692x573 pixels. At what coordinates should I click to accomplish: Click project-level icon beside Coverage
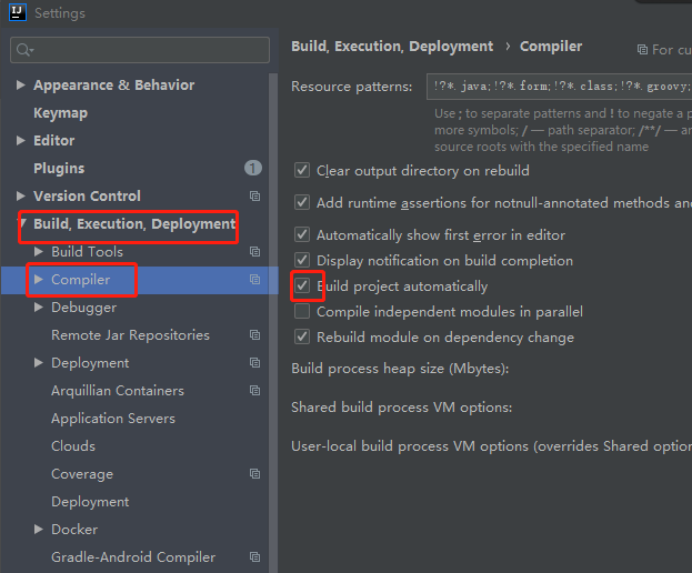click(x=255, y=474)
